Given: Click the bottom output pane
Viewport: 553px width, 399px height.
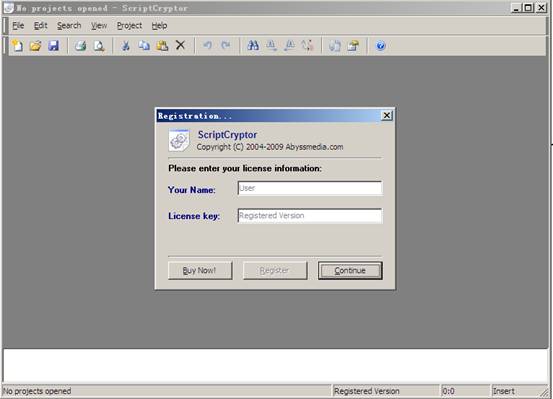Looking at the screenshot, I should (x=275, y=366).
